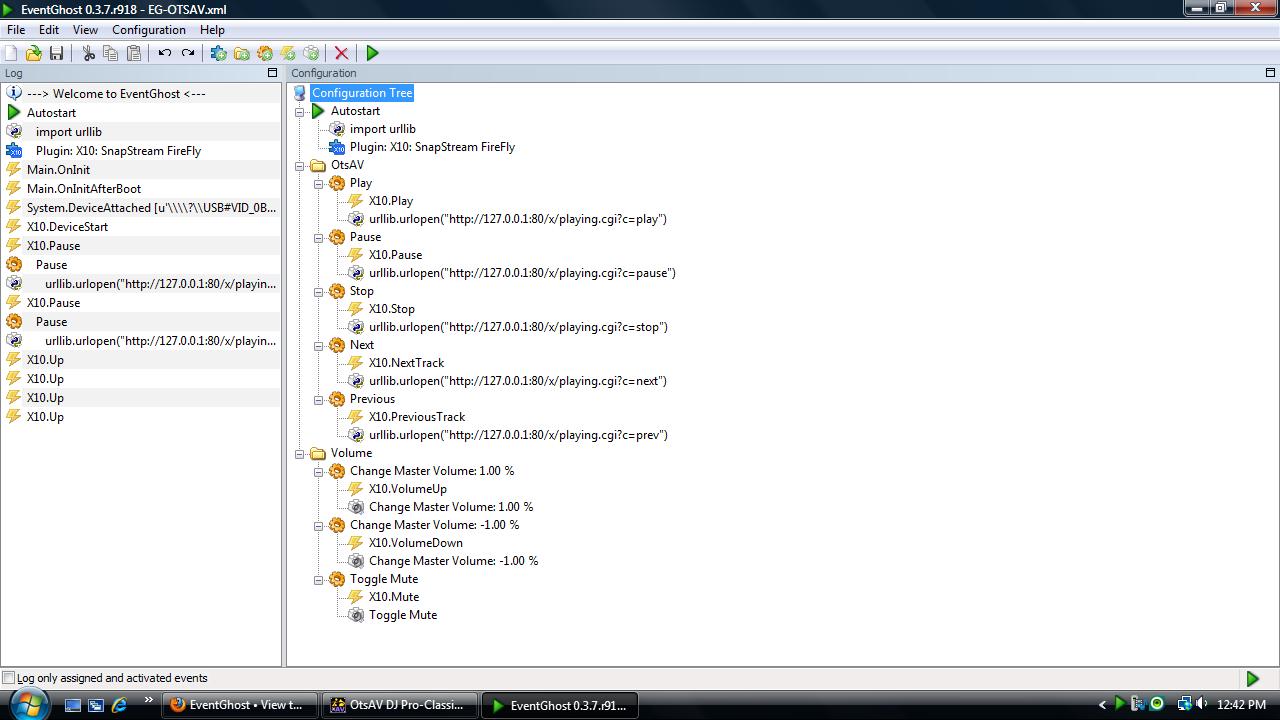1280x720 pixels.
Task: Click the red X delete icon
Action: [341, 53]
